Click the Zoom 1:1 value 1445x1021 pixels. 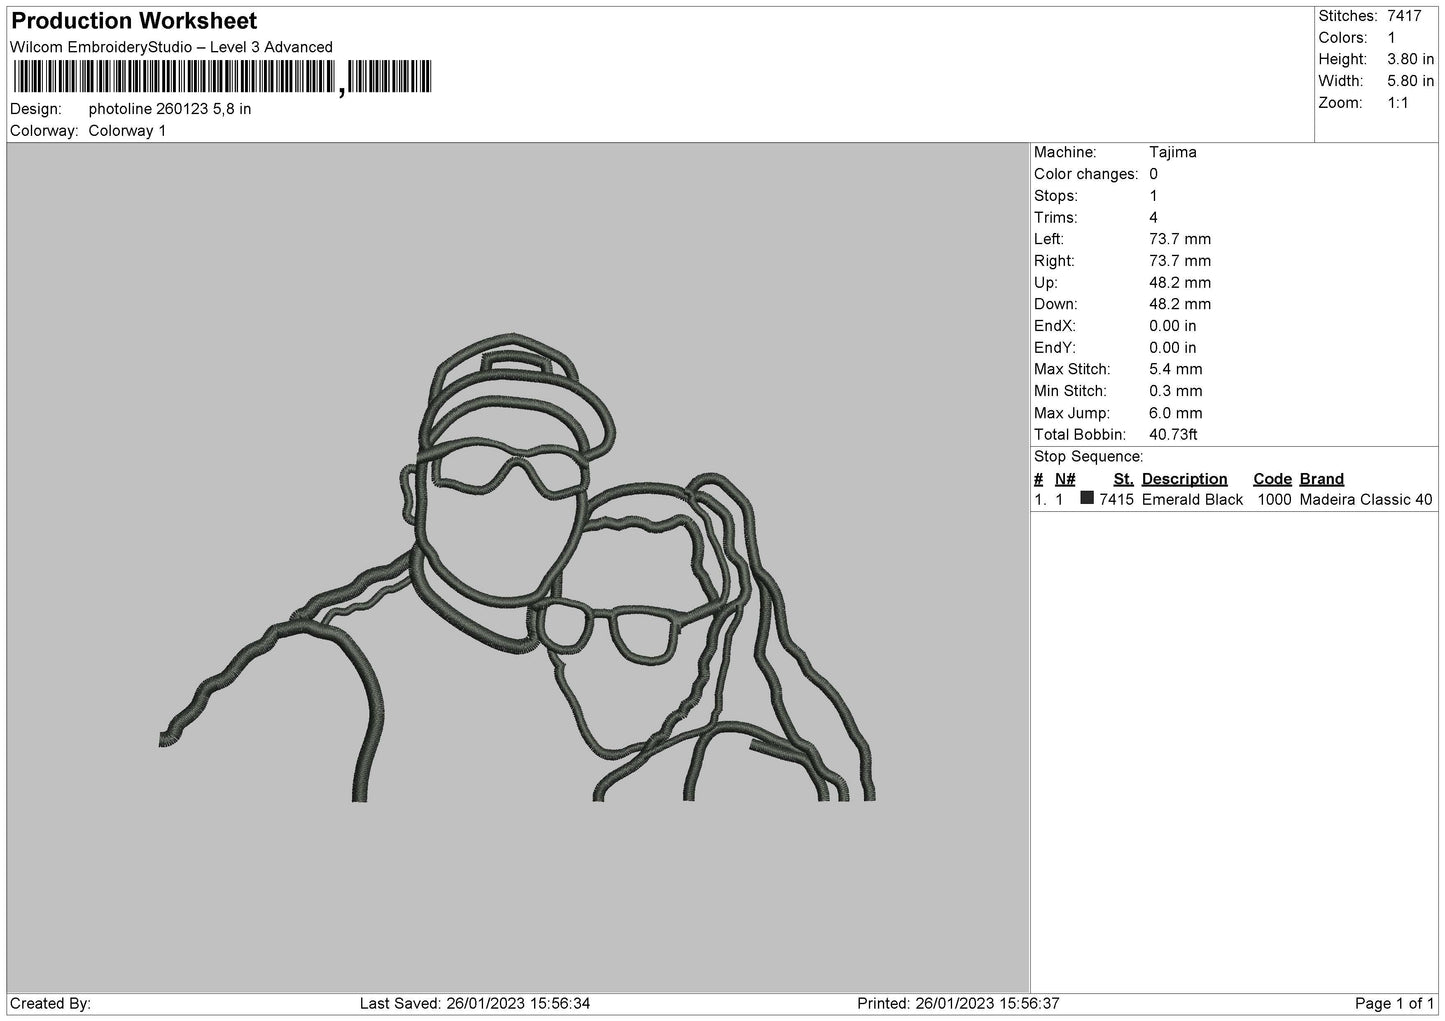pos(1397,103)
